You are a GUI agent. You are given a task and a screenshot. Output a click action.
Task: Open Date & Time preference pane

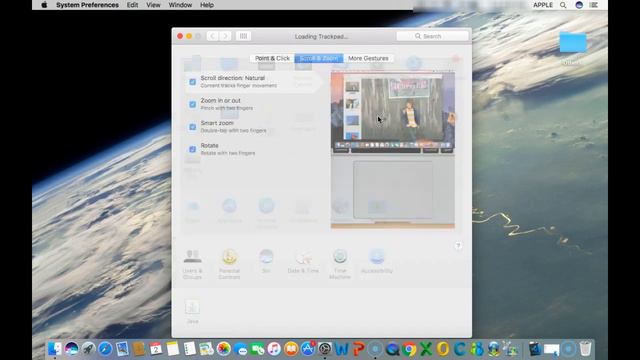[x=303, y=262]
